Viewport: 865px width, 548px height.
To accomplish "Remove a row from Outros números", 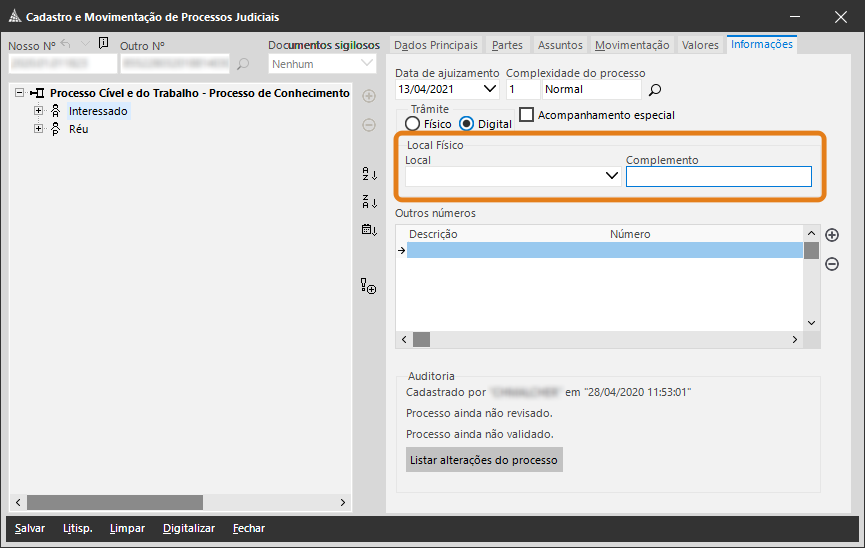I will 831,264.
